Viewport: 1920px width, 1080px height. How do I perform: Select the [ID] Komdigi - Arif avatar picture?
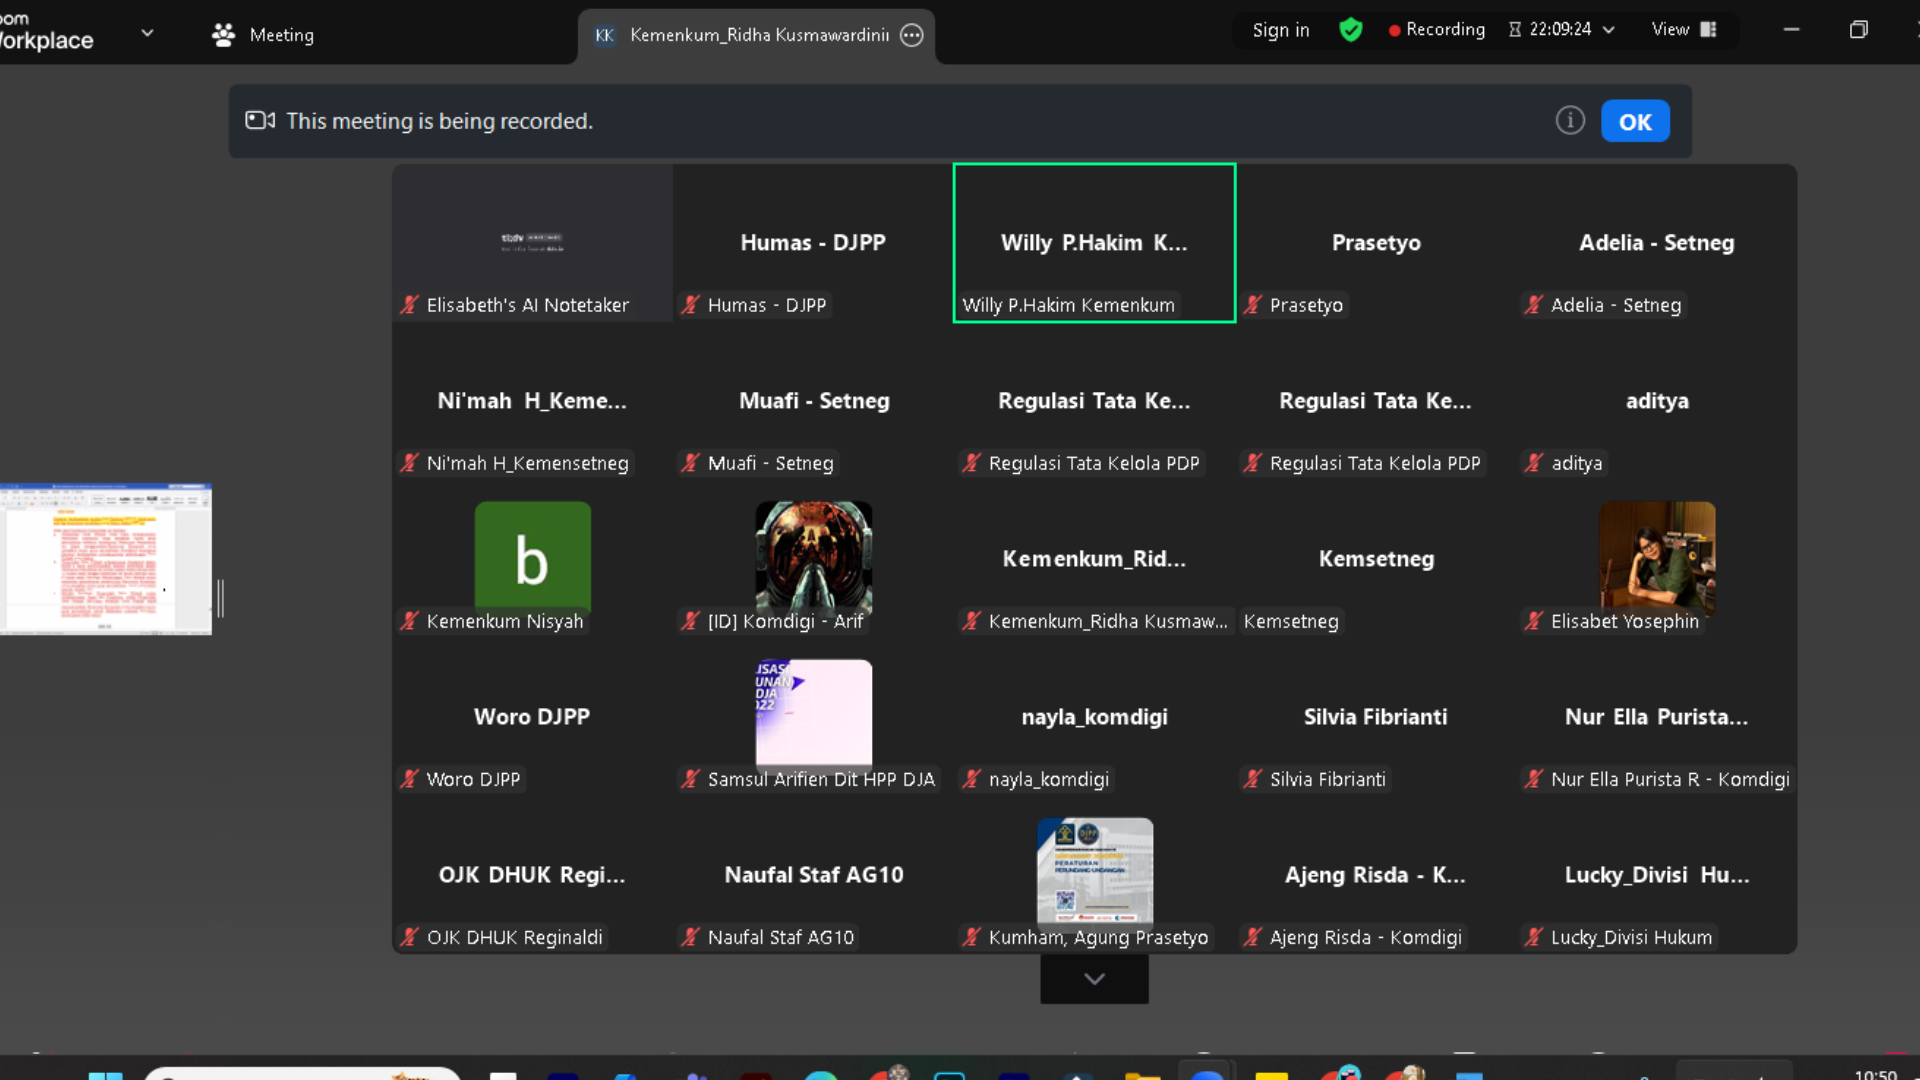tap(813, 558)
